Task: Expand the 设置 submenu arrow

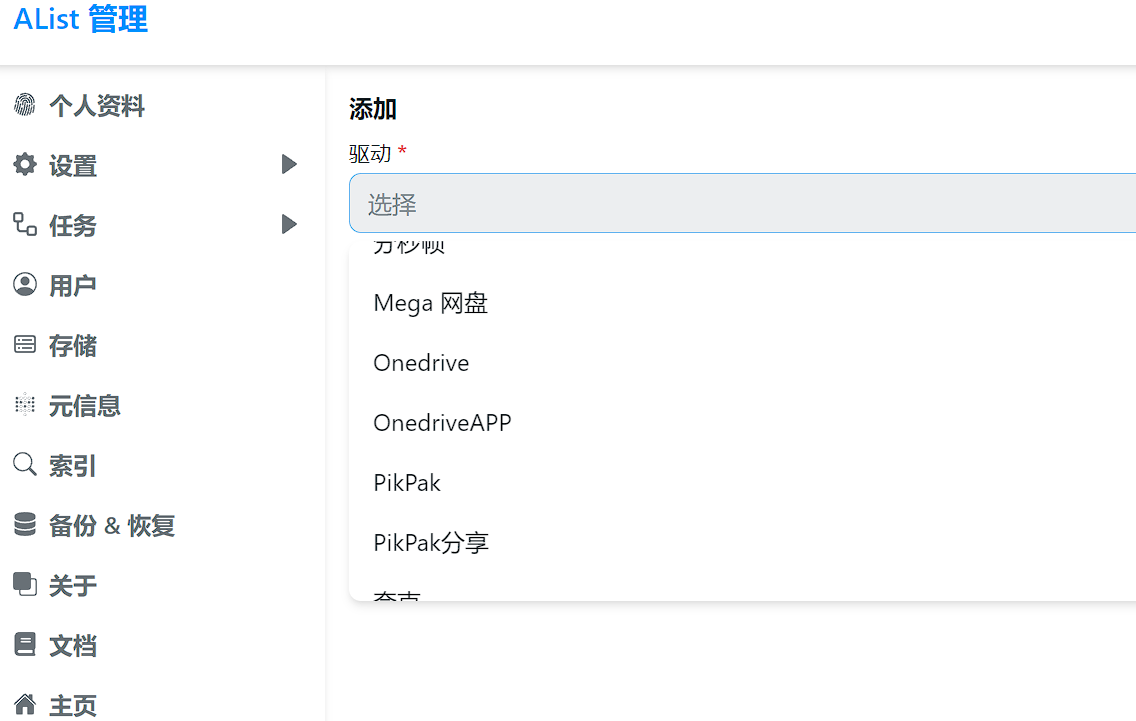Action: click(289, 165)
